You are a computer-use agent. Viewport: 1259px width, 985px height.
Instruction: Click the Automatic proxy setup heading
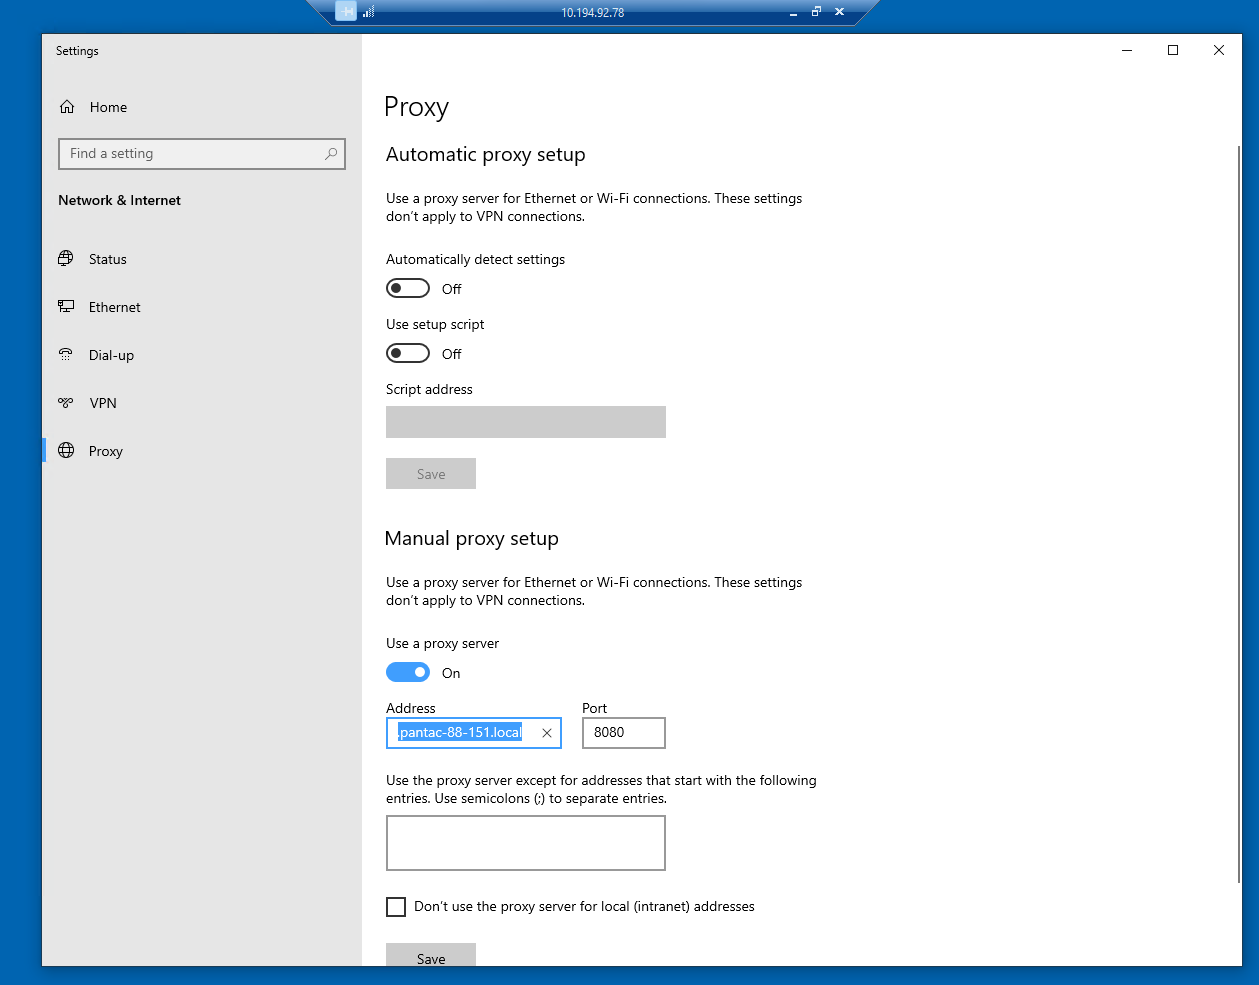(x=486, y=154)
